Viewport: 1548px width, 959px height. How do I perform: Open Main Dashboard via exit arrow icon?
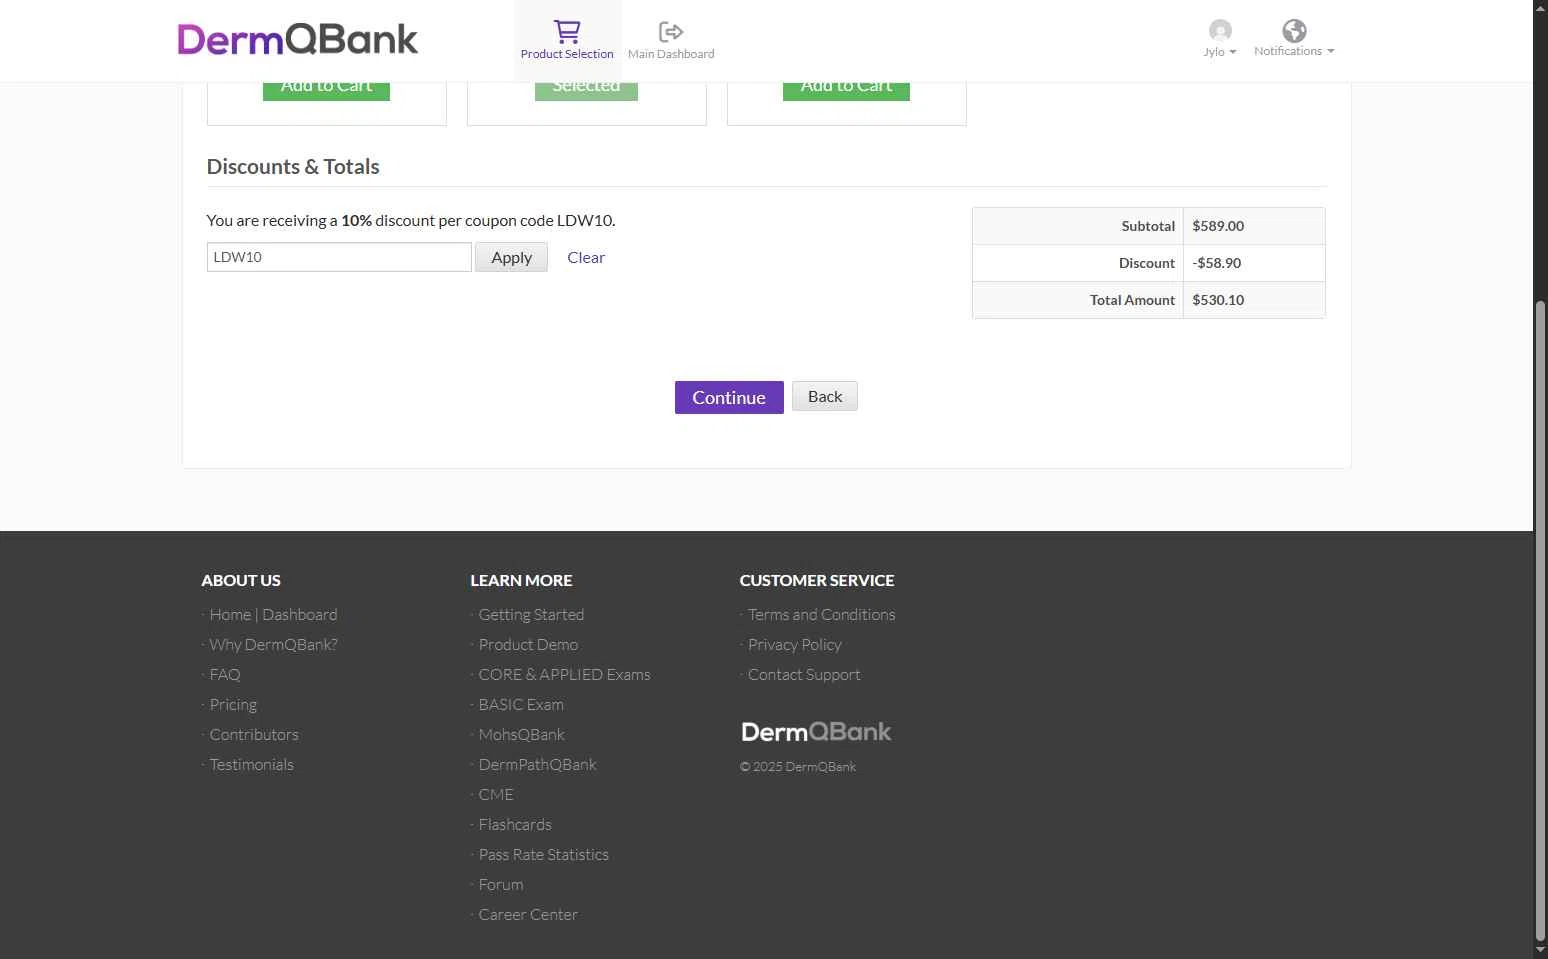point(671,32)
